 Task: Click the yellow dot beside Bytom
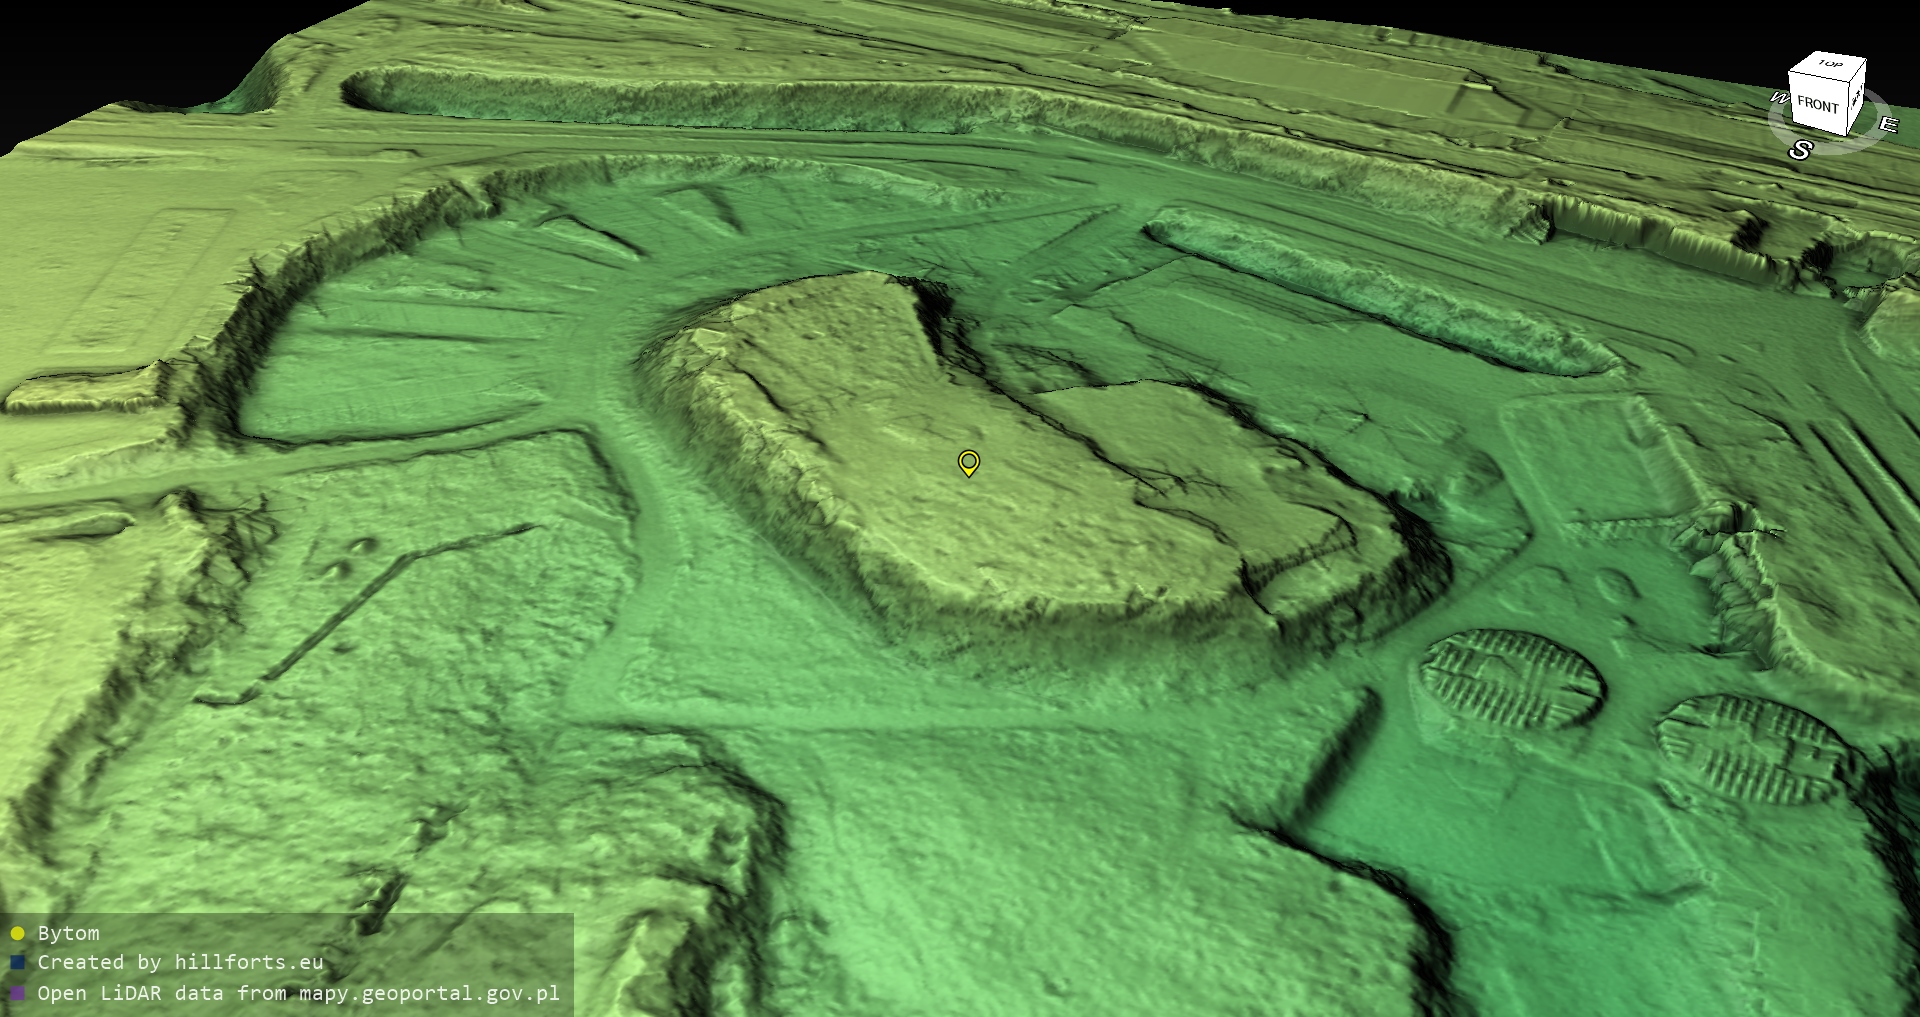pyautogui.click(x=17, y=934)
